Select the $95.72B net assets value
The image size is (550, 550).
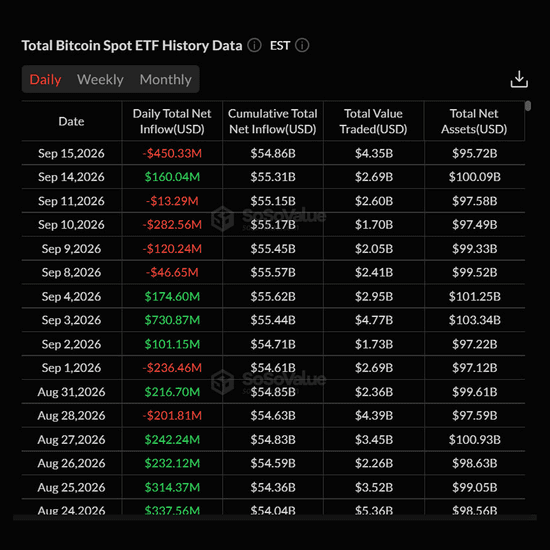(475, 153)
